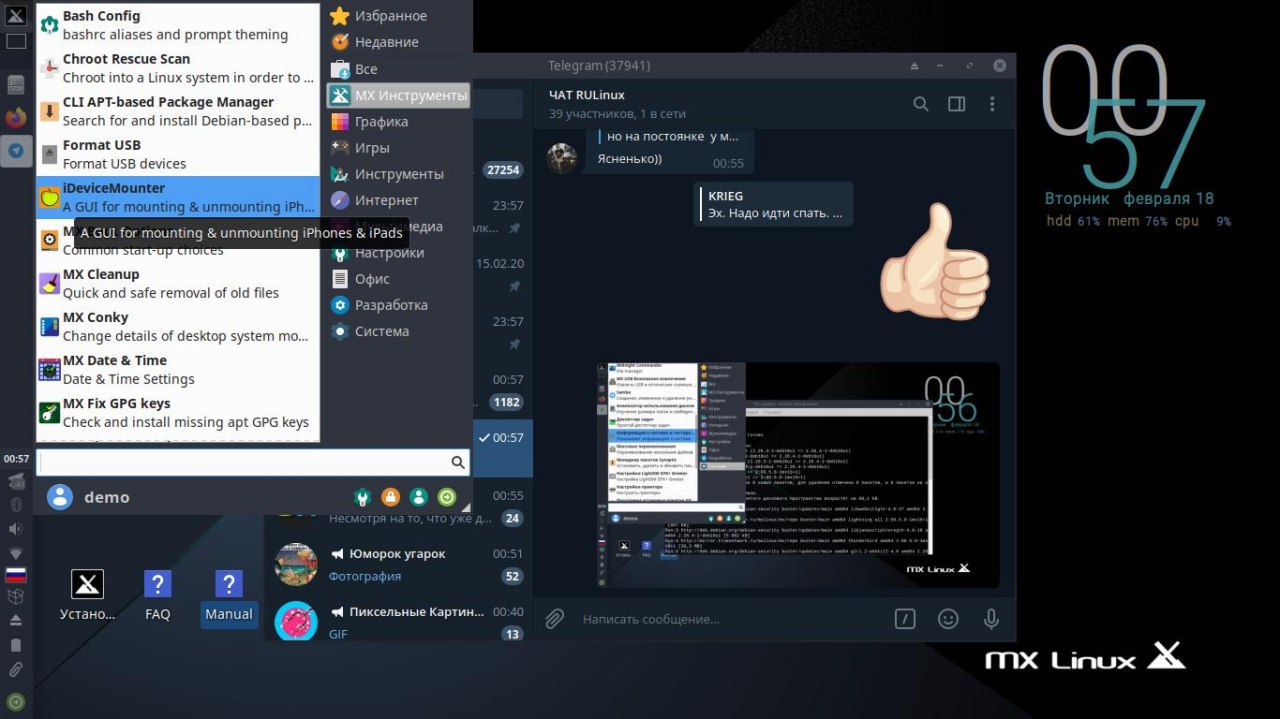The width and height of the screenshot is (1280, 719).
Task: Search in the Telegram chat
Action: (921, 104)
